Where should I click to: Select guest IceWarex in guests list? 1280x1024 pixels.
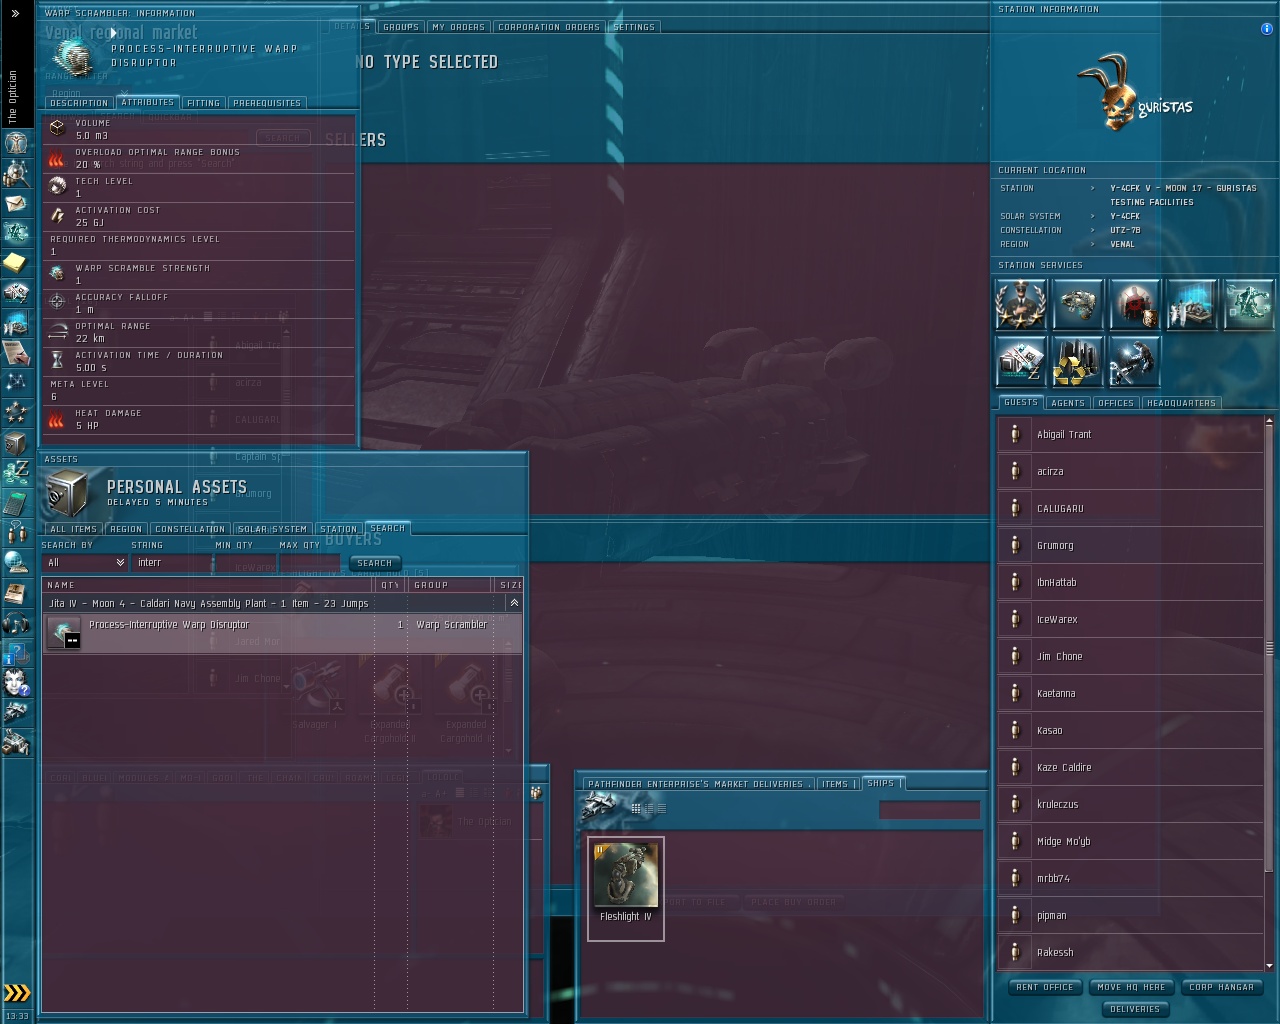(1131, 619)
